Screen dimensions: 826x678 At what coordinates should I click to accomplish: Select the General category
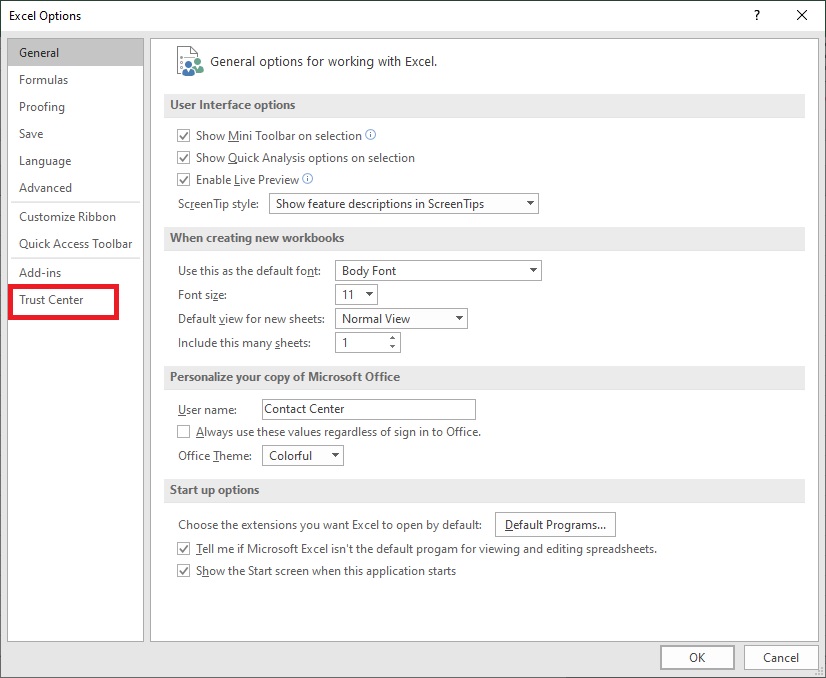coord(75,53)
